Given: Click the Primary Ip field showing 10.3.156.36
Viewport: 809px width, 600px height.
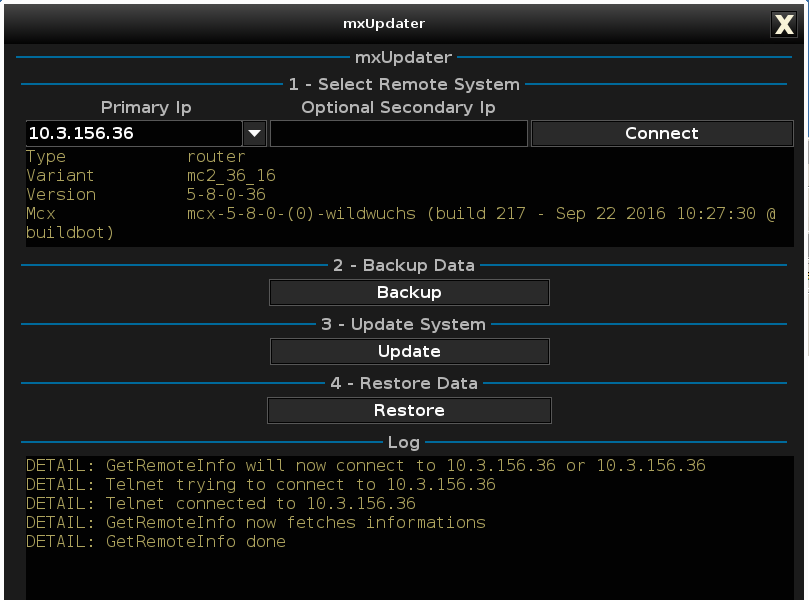Looking at the screenshot, I should point(133,133).
